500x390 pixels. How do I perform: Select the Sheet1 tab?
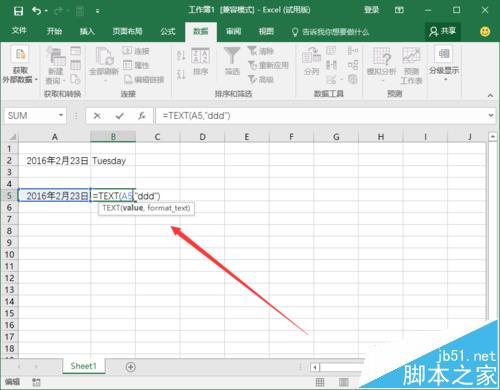(83, 366)
